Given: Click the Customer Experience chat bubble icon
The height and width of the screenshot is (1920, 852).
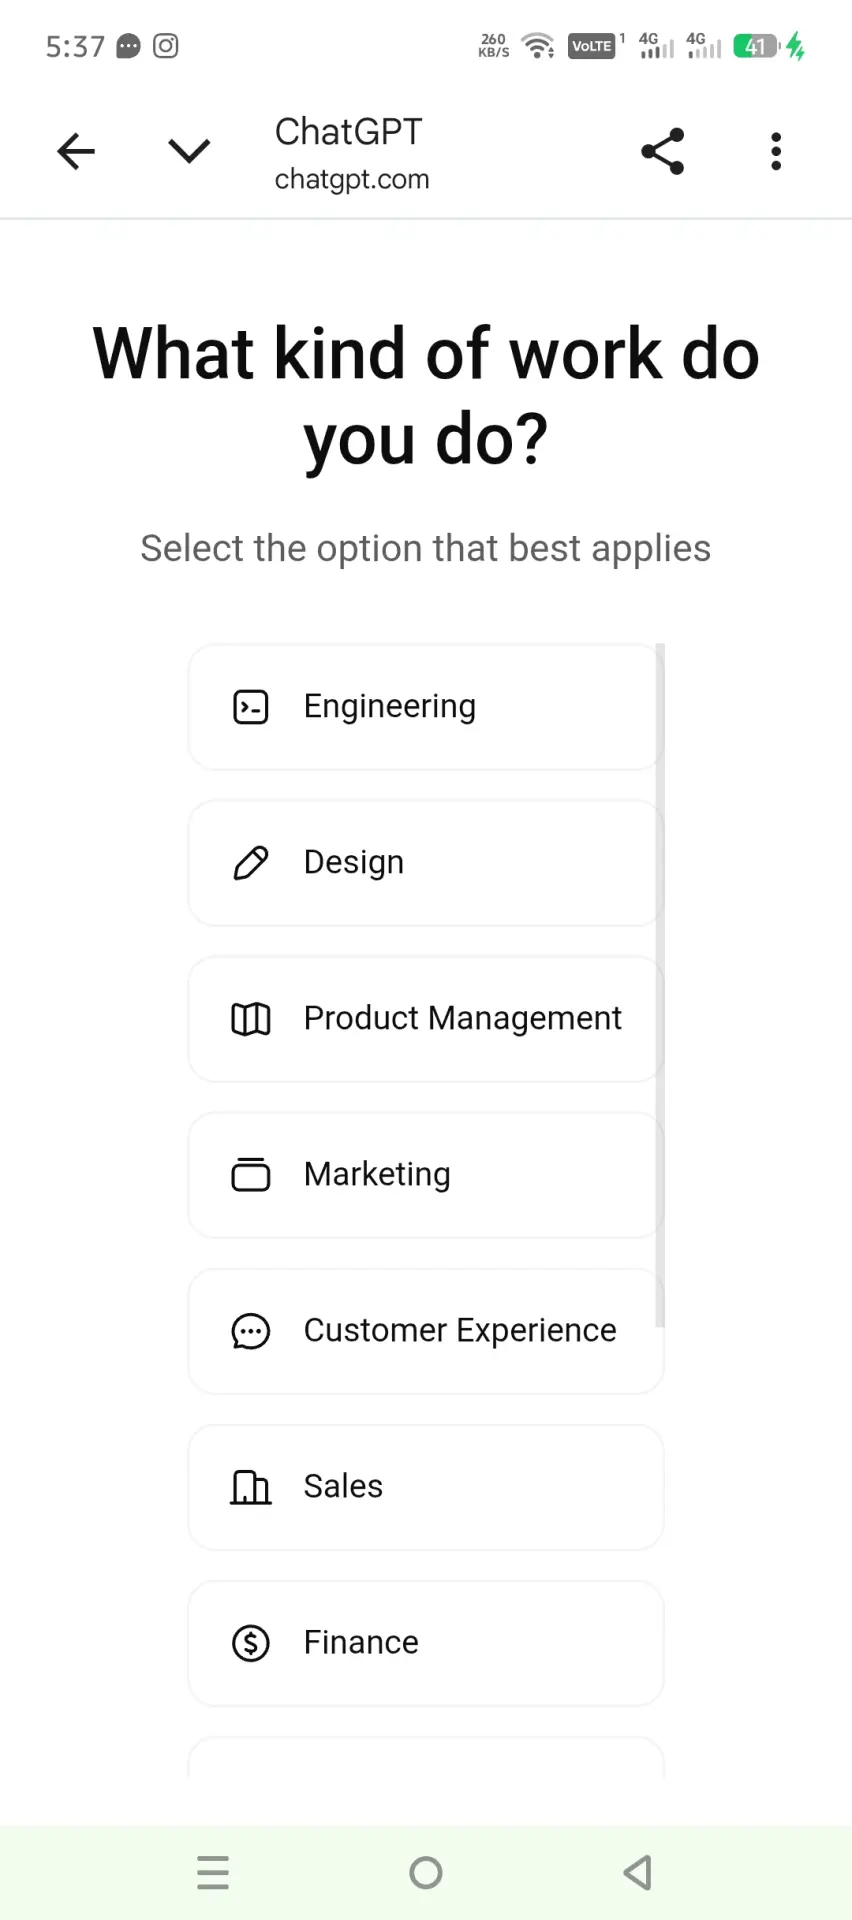Looking at the screenshot, I should (x=251, y=1331).
